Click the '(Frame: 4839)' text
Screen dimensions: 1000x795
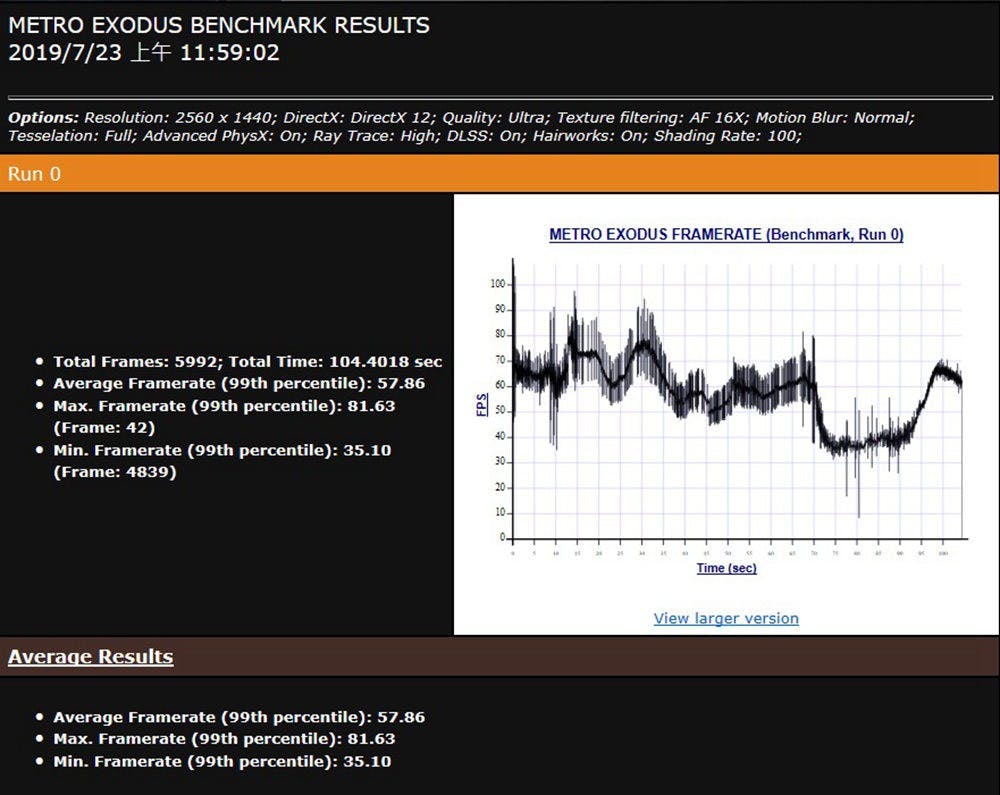tap(115, 472)
